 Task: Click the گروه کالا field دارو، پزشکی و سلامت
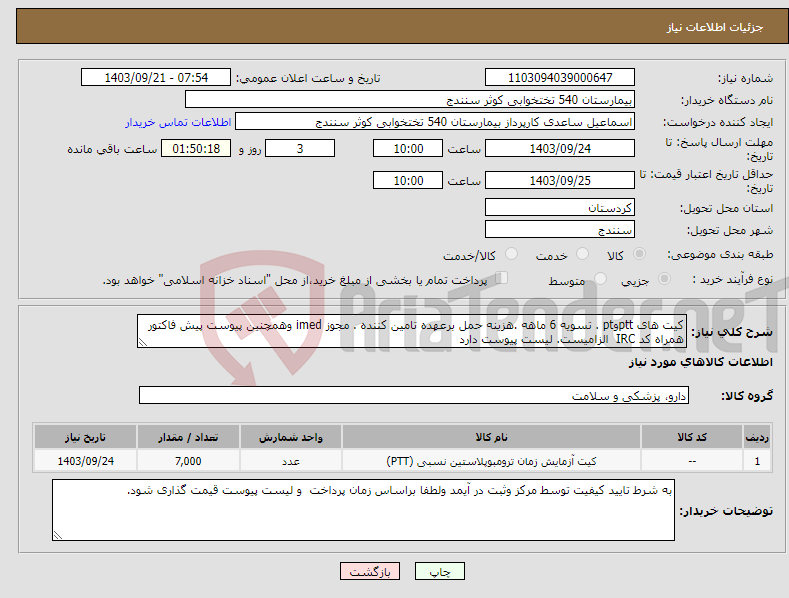coord(414,396)
